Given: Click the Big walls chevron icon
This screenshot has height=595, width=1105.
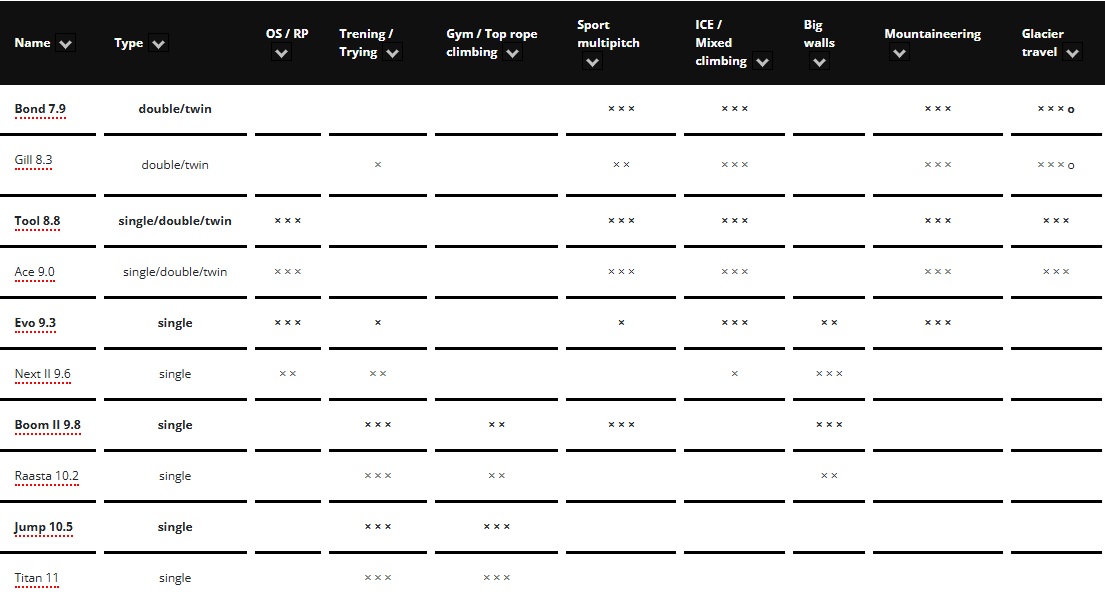Looking at the screenshot, I should click(x=819, y=62).
